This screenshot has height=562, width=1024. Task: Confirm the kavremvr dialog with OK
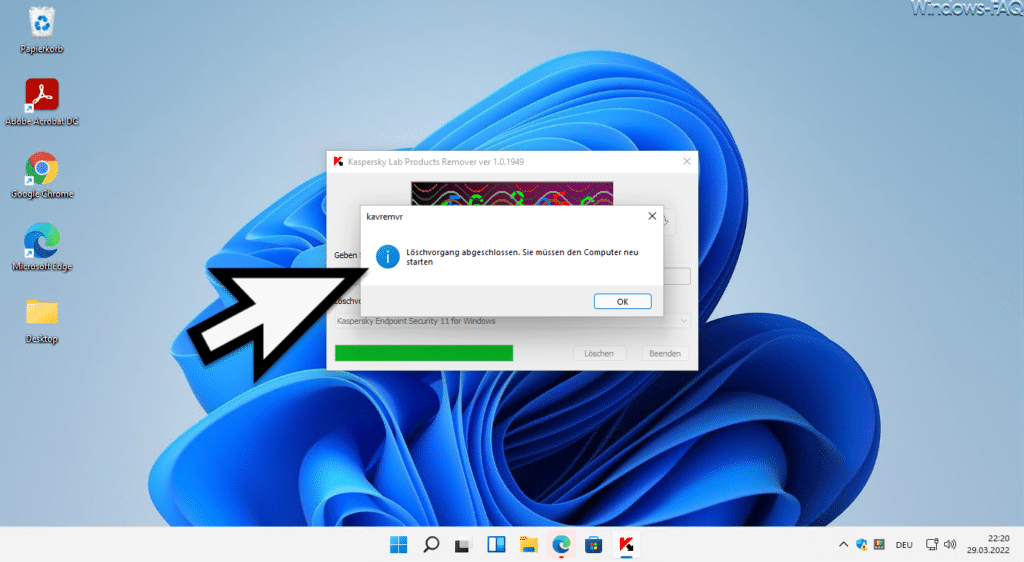click(622, 302)
